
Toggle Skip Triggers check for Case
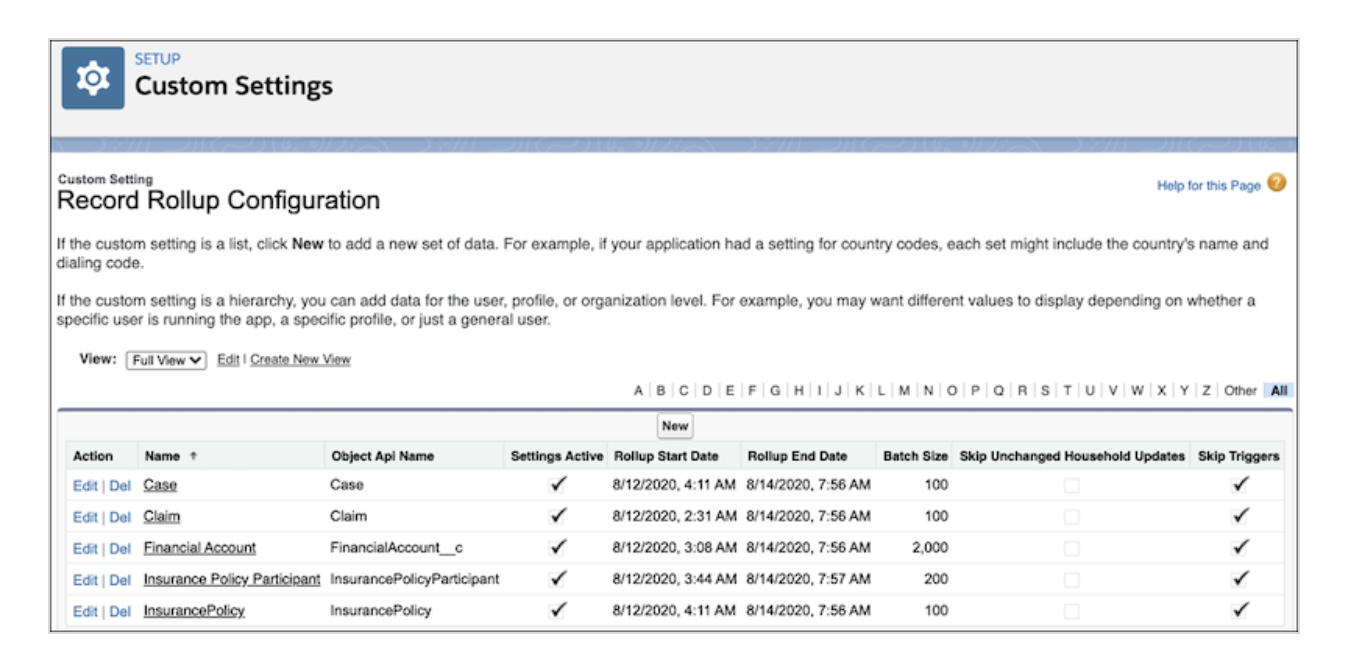pos(1241,484)
